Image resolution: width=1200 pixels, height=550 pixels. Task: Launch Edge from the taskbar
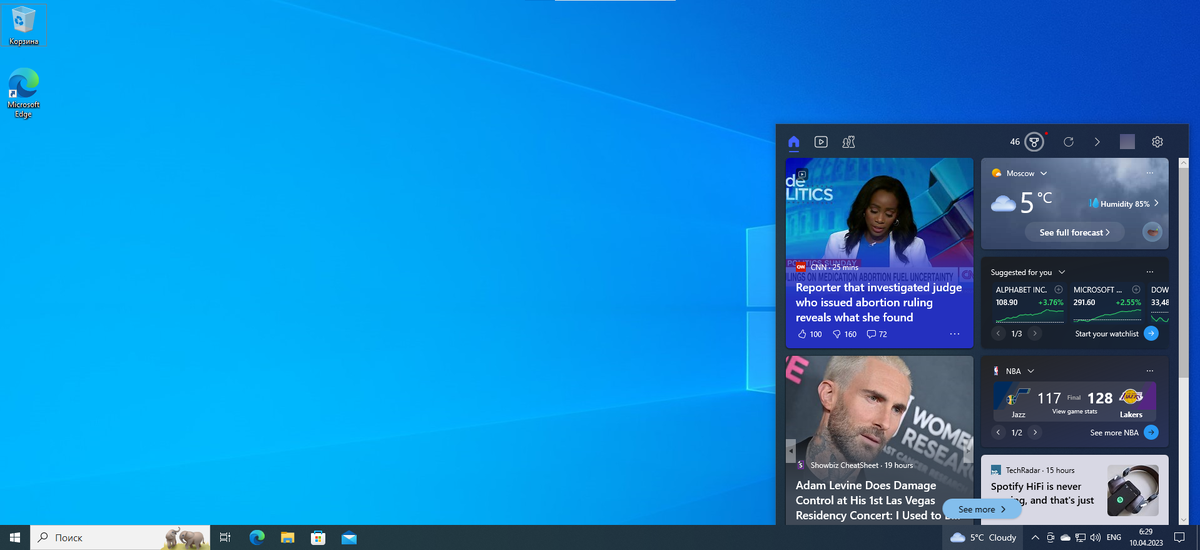(x=256, y=537)
